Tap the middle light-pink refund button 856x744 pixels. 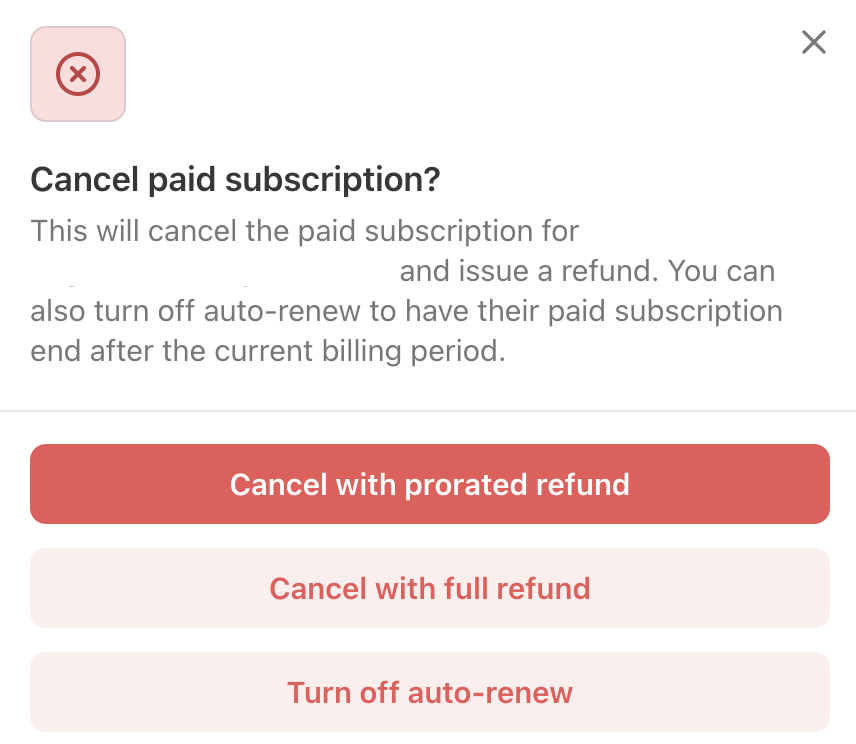click(x=430, y=588)
